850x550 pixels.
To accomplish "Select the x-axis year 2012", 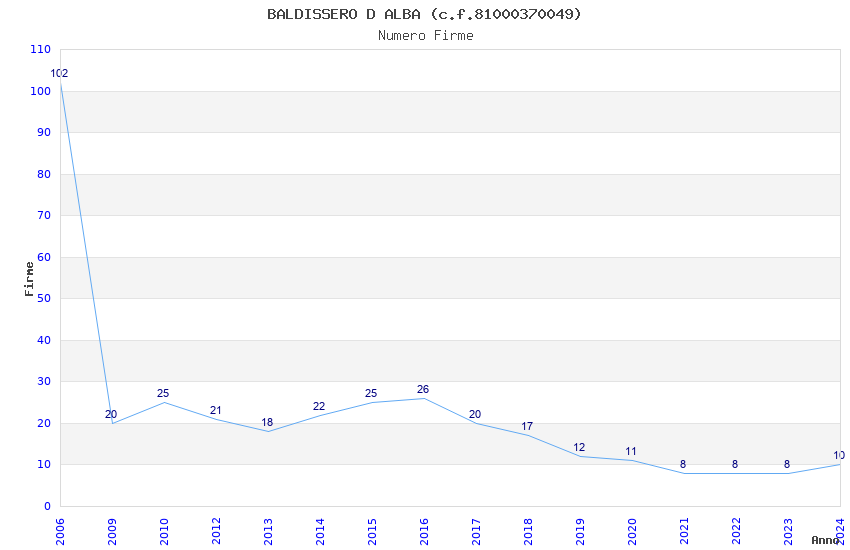I will (216, 532).
